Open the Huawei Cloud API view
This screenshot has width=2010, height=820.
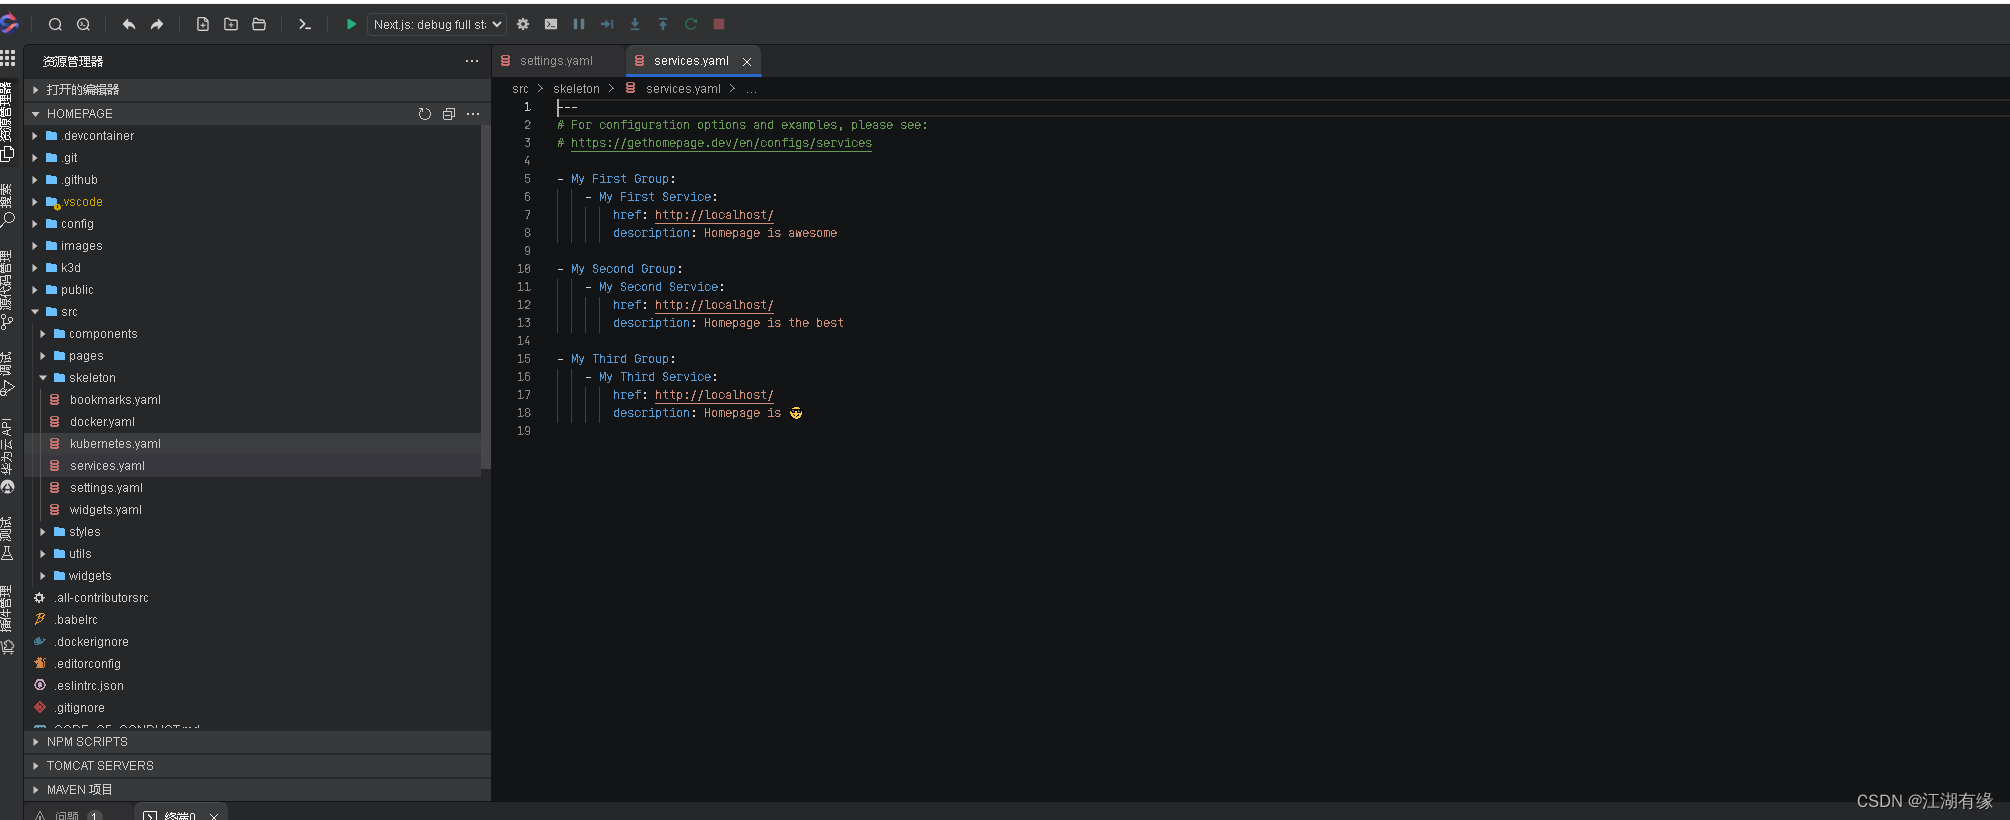point(7,457)
